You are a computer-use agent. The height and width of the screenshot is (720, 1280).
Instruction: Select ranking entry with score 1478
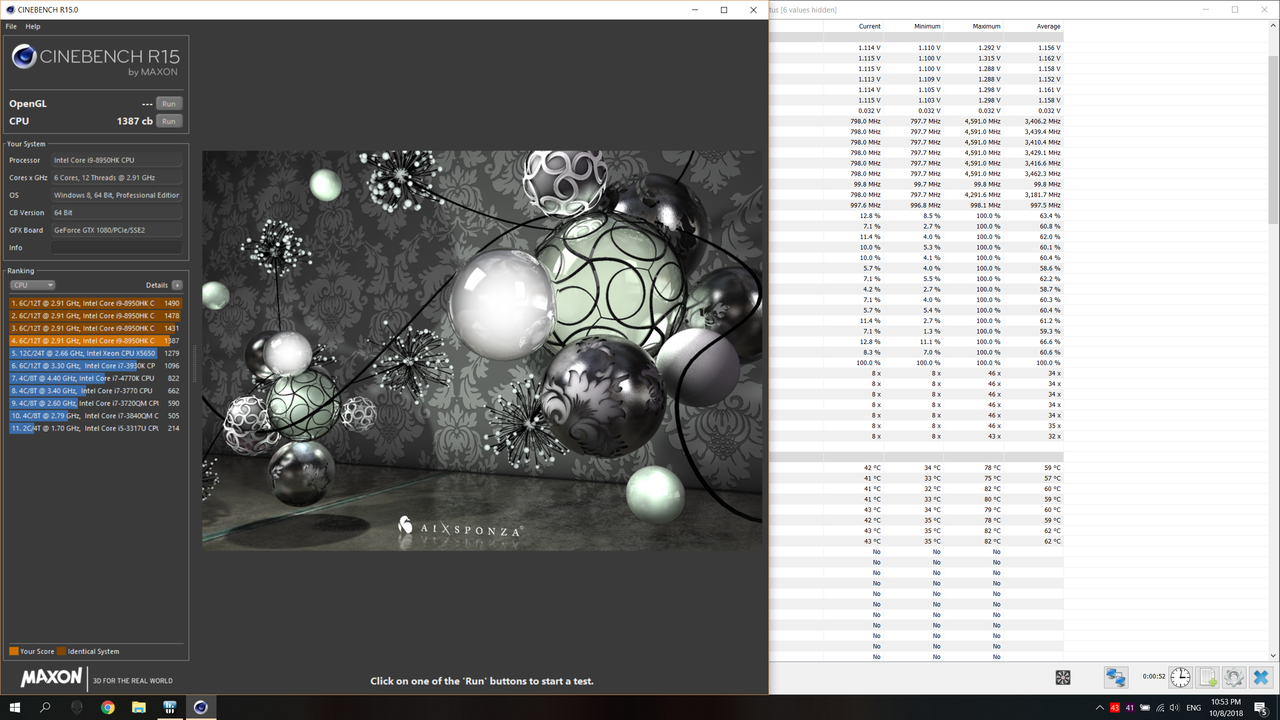click(96, 316)
